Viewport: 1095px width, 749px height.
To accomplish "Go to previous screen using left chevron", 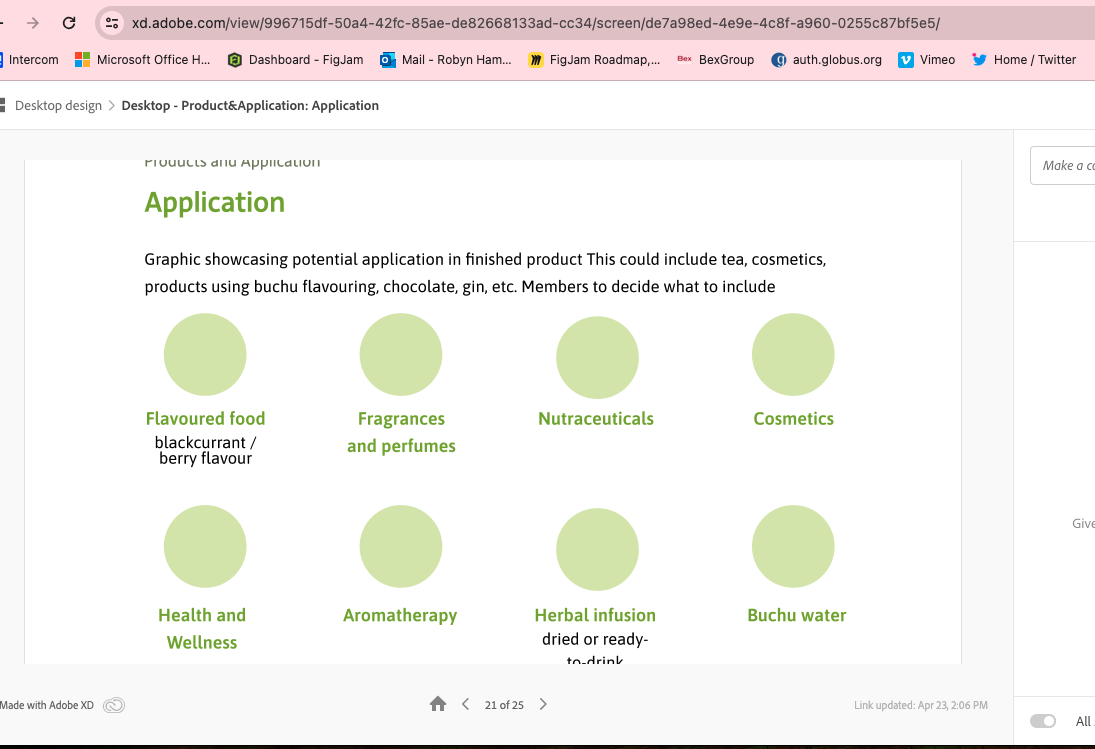I will coord(466,704).
